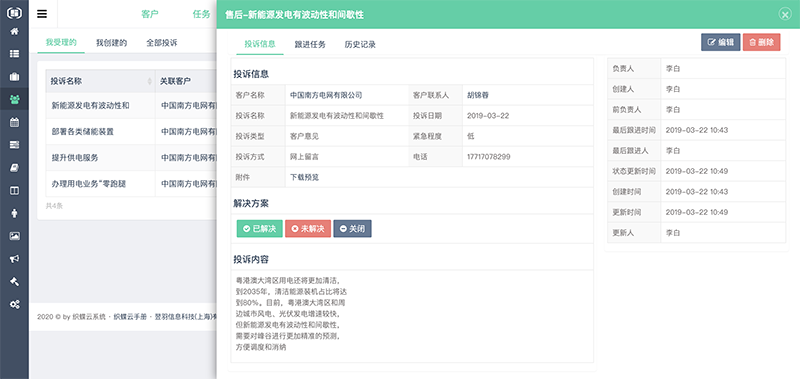The height and width of the screenshot is (379, 800).
Task: Click the 关闭 solution button
Action: pos(353,229)
